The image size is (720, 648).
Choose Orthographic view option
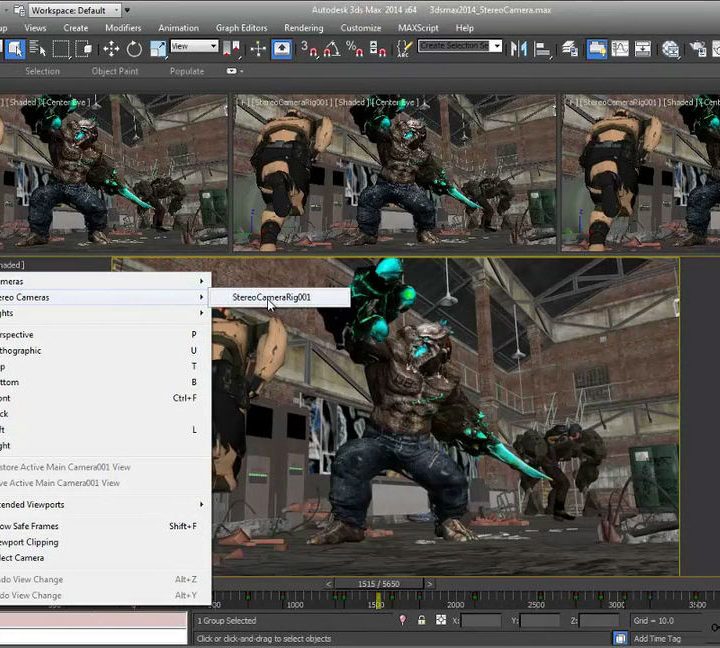click(x=103, y=350)
